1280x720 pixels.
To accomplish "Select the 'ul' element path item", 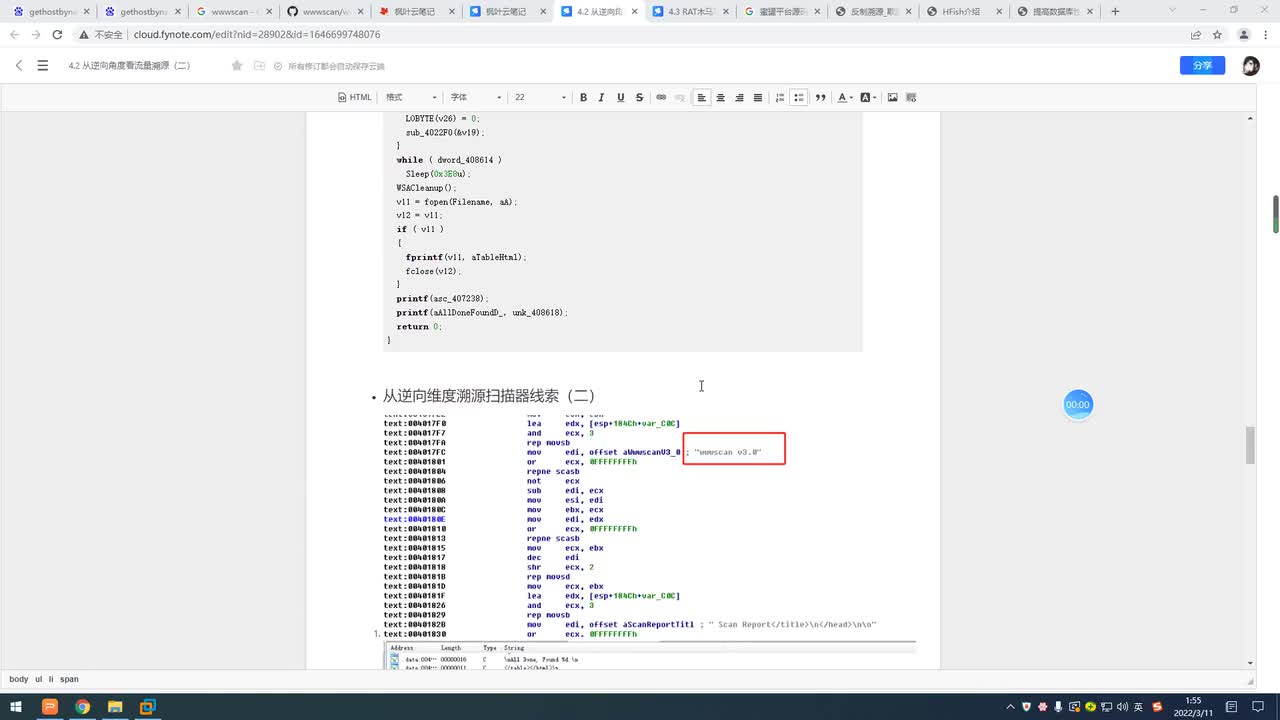I will (x=39, y=679).
